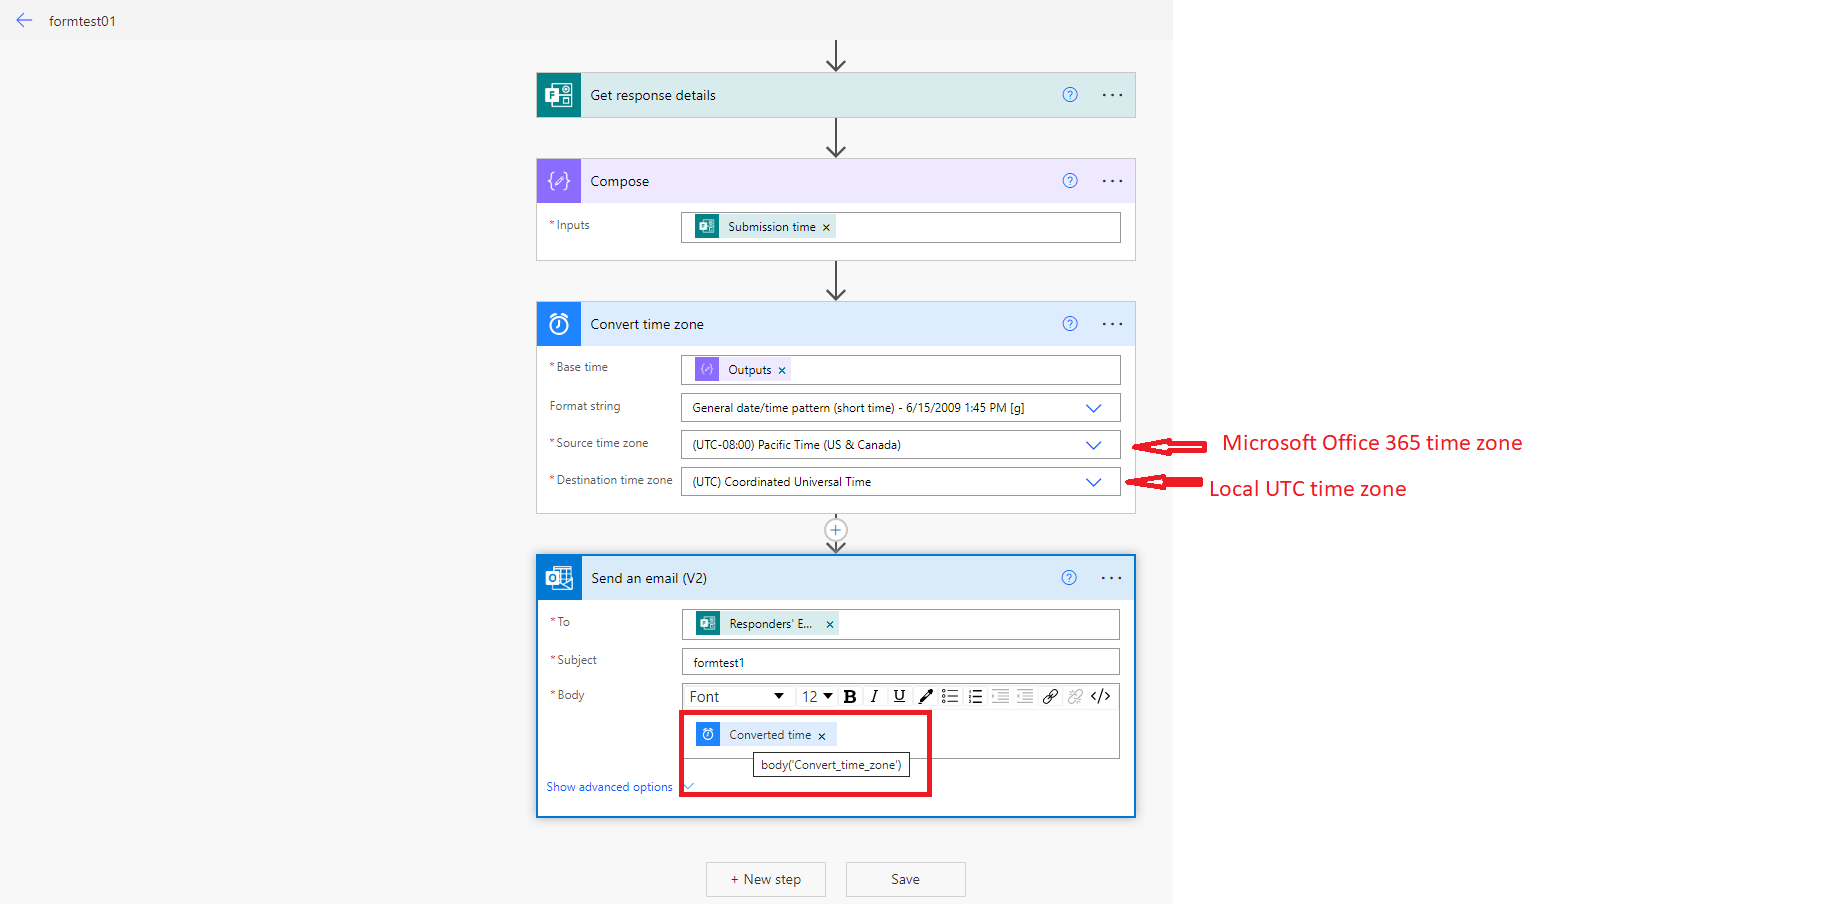Open the ellipsis menu on Compose

pyautogui.click(x=1112, y=181)
